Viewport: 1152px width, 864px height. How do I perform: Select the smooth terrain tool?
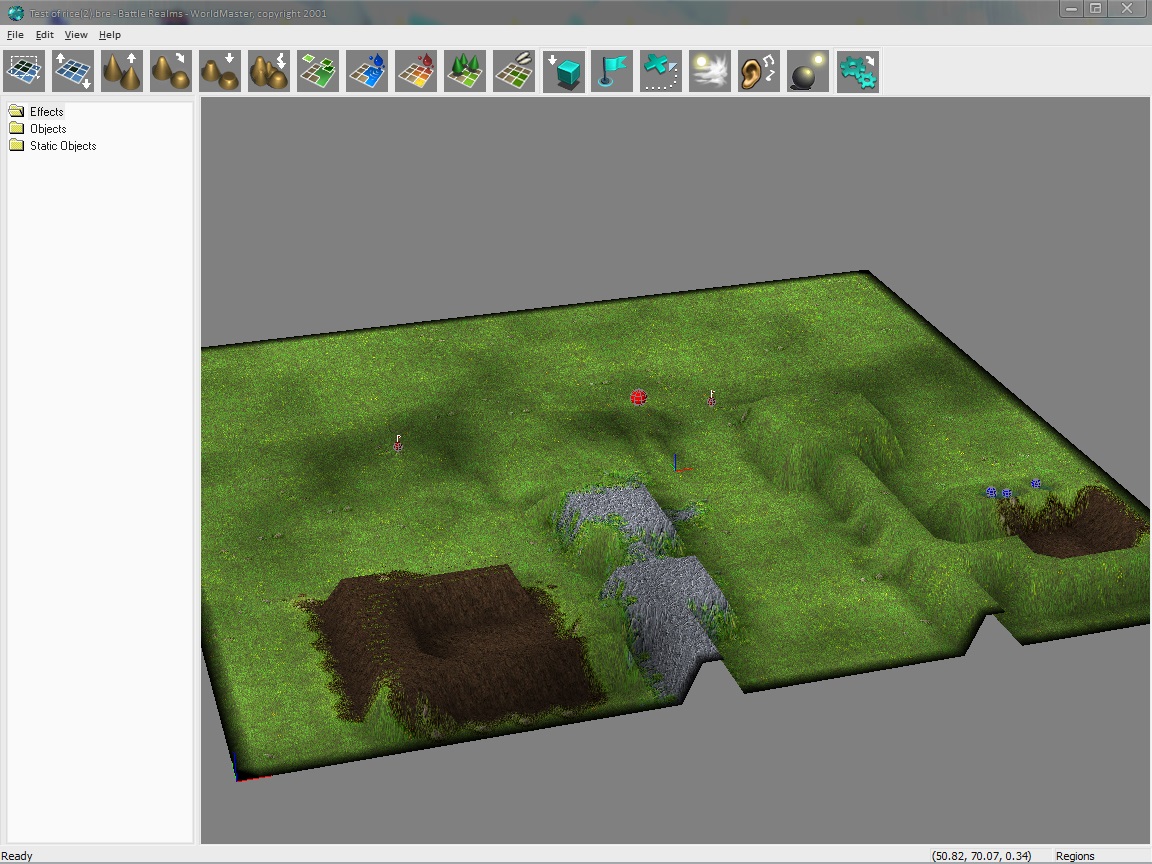click(x=170, y=71)
